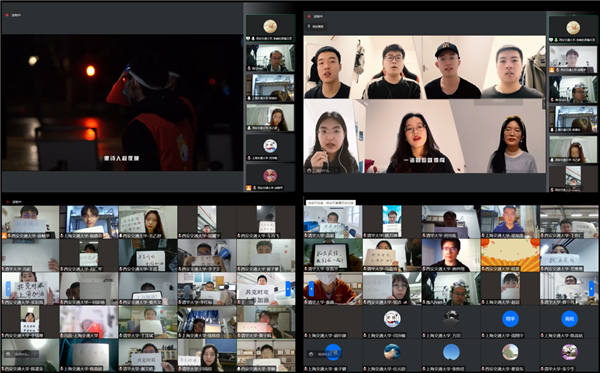This screenshot has width=600, height=373.
Task: Toggle the muted mic on the 西安交通大学-王若仁 tile
Action: pos(542,236)
